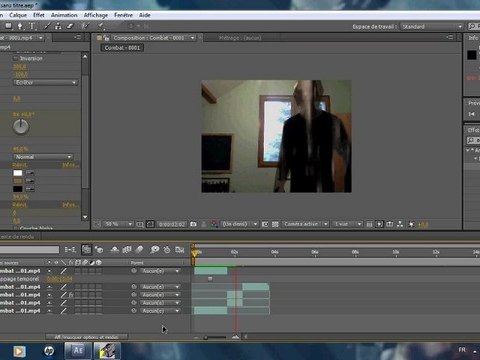
Task: Open the 50 % magnification dropdown
Action: (118, 224)
